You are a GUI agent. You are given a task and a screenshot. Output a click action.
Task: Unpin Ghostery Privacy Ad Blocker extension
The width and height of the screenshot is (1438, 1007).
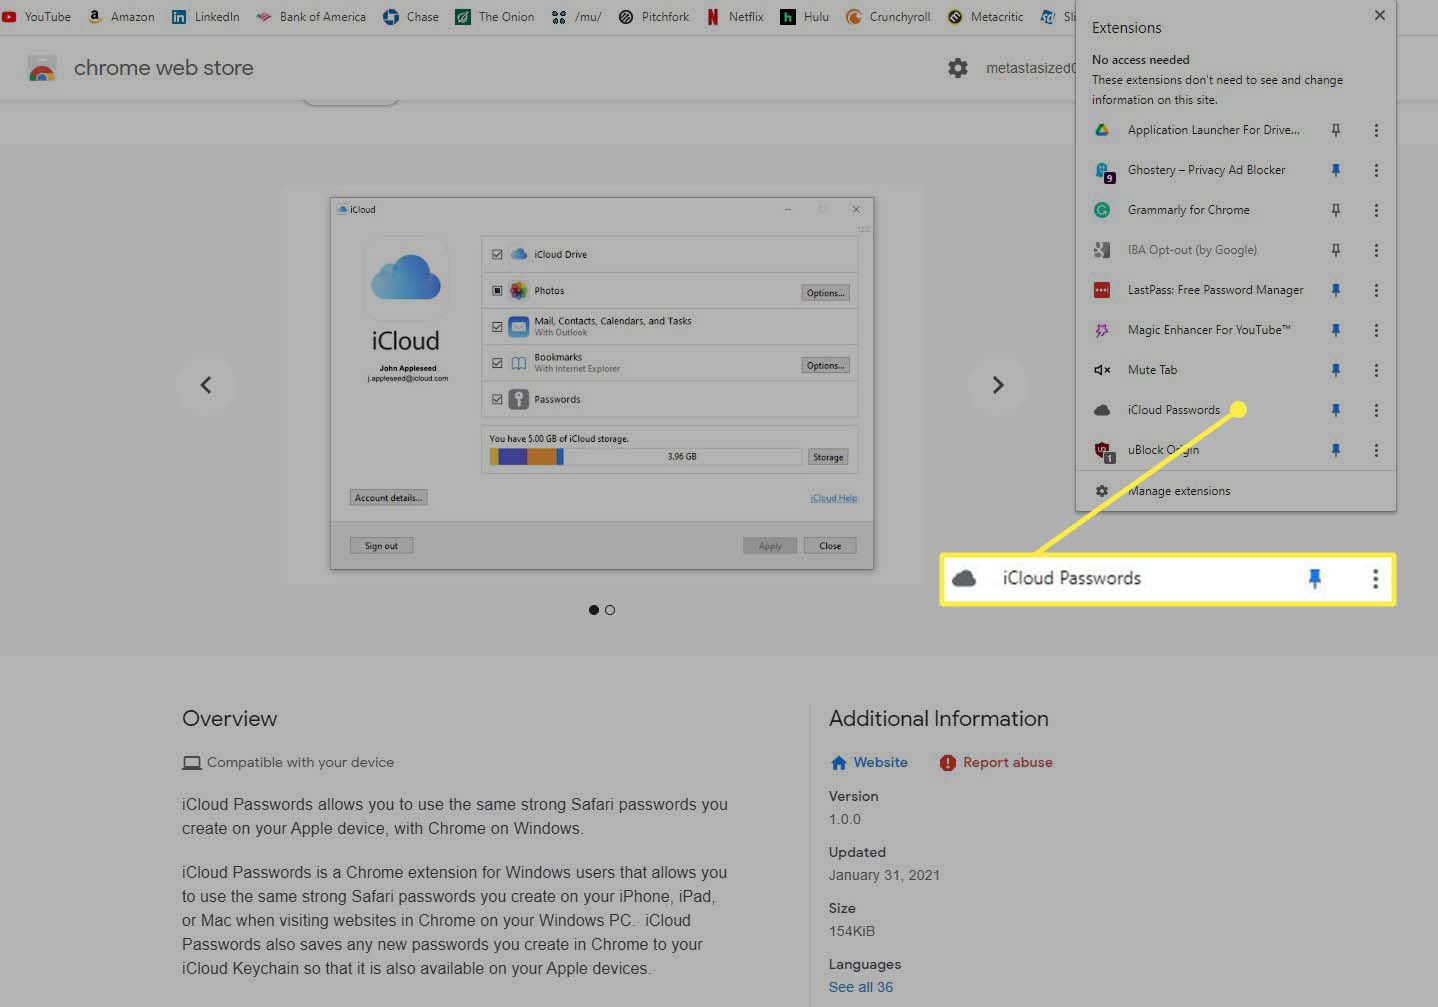pos(1335,170)
